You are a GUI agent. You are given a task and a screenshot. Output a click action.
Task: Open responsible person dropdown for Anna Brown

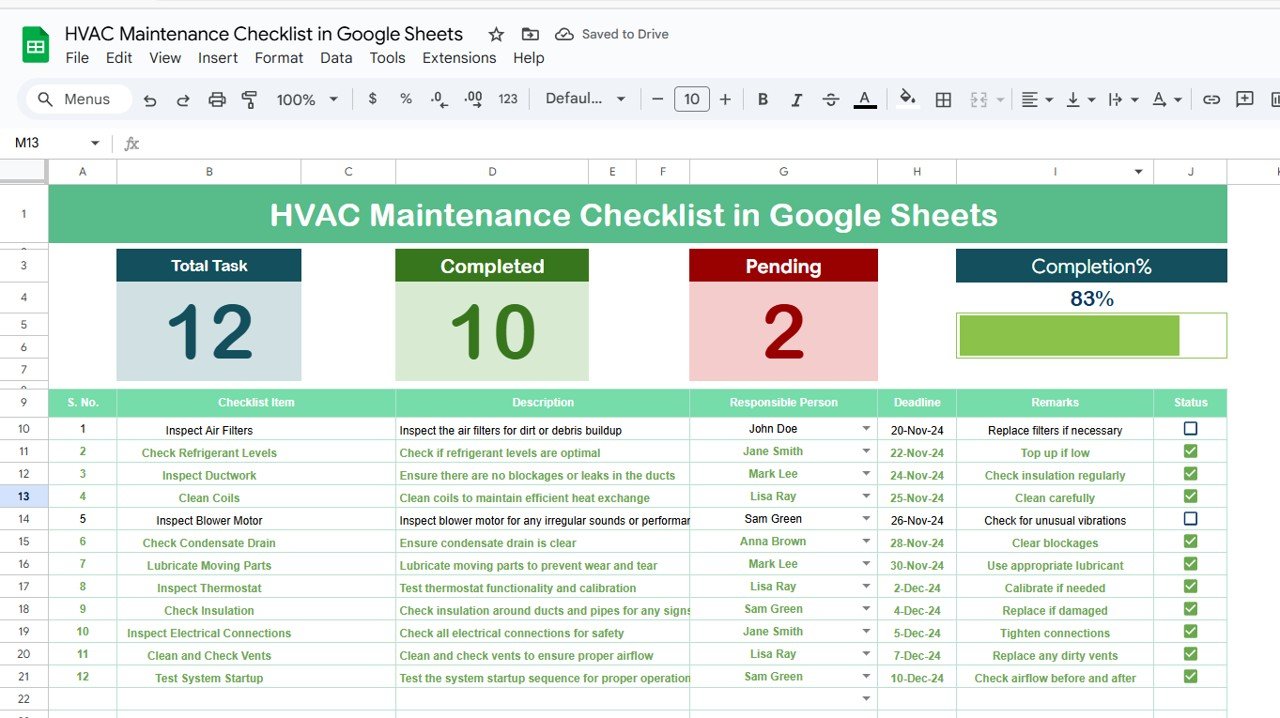866,542
